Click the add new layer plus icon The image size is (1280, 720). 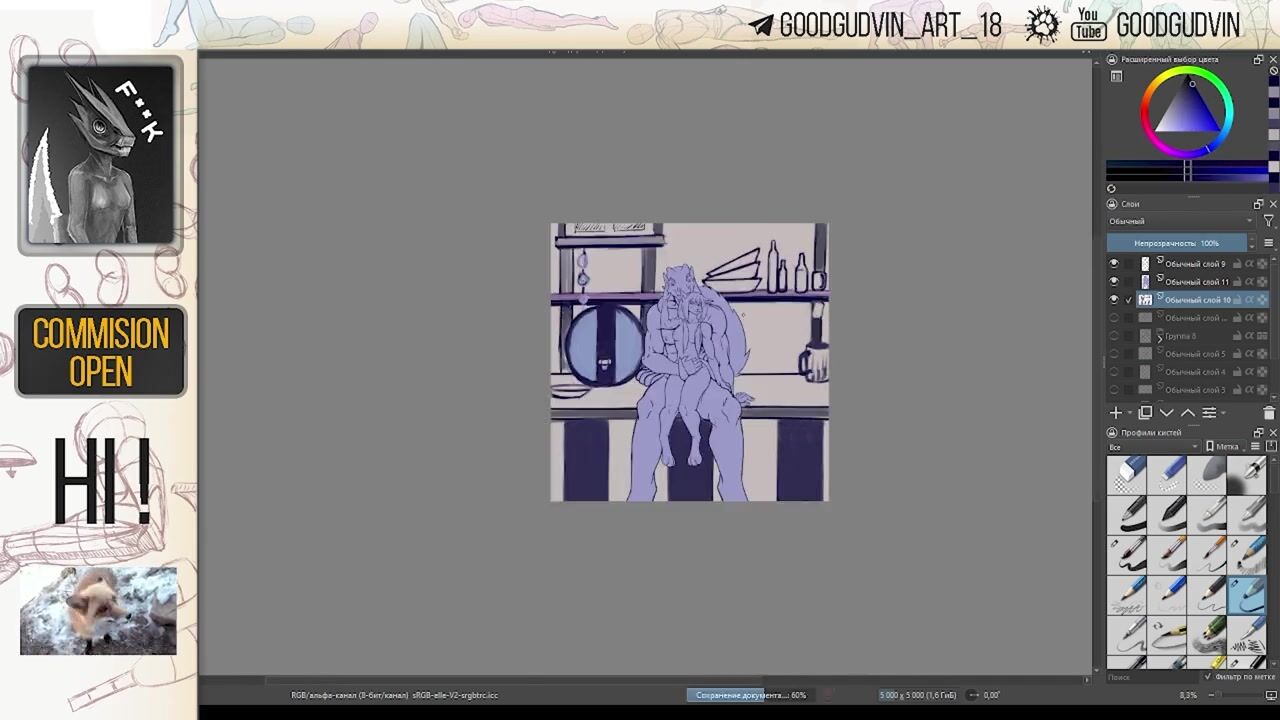tap(1116, 413)
